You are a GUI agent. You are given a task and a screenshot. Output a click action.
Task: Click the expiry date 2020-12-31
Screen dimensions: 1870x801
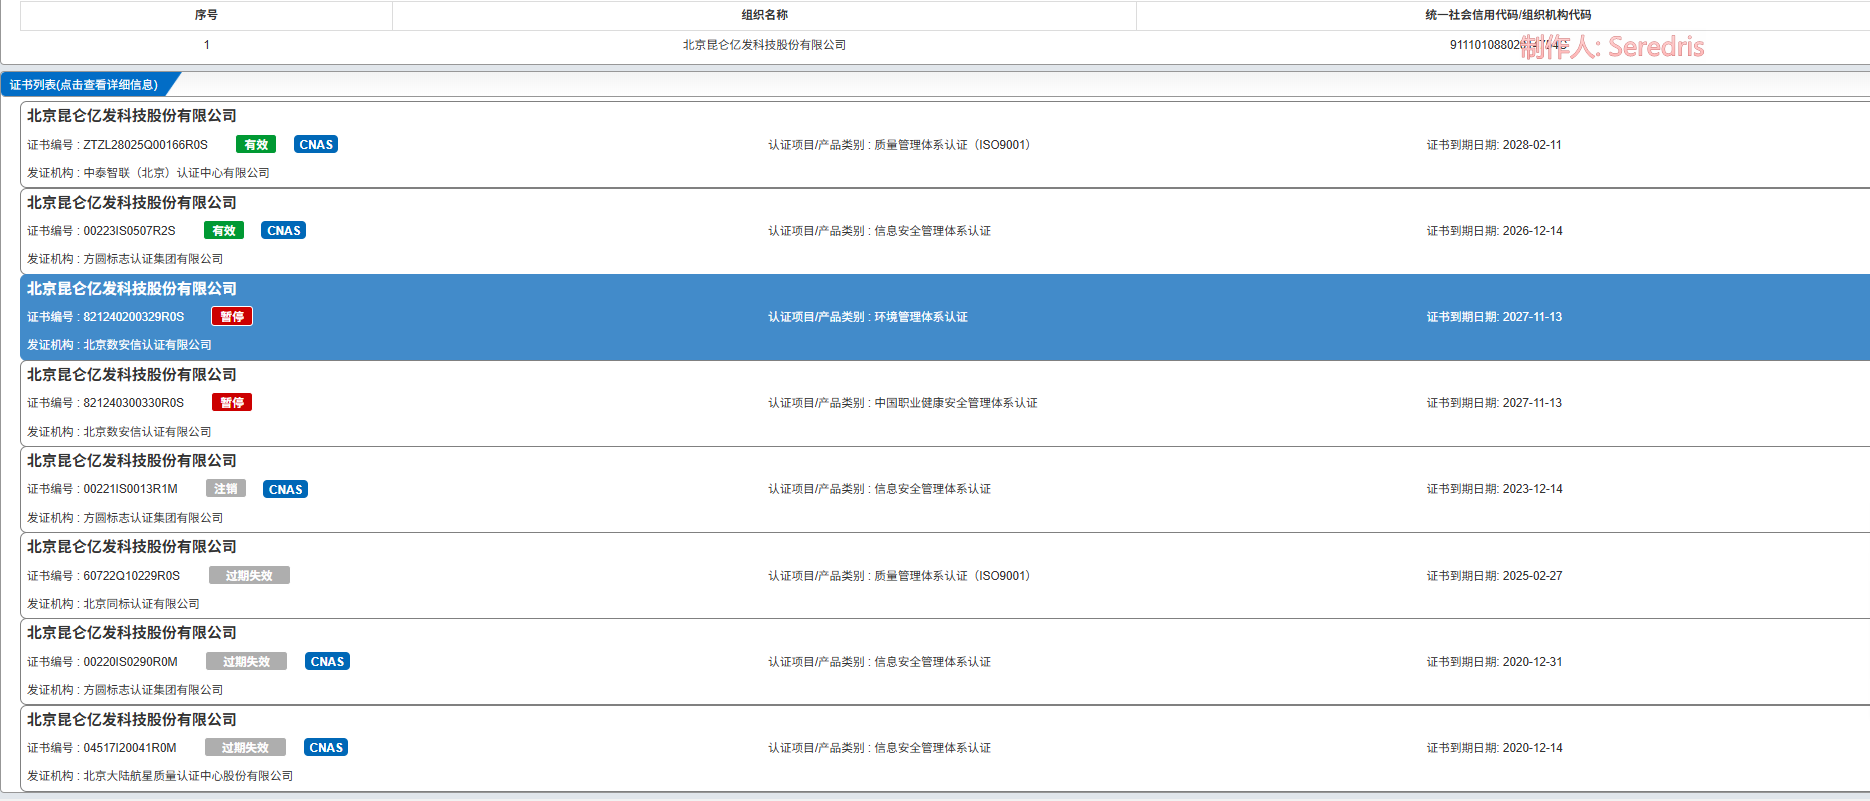pyautogui.click(x=1532, y=662)
